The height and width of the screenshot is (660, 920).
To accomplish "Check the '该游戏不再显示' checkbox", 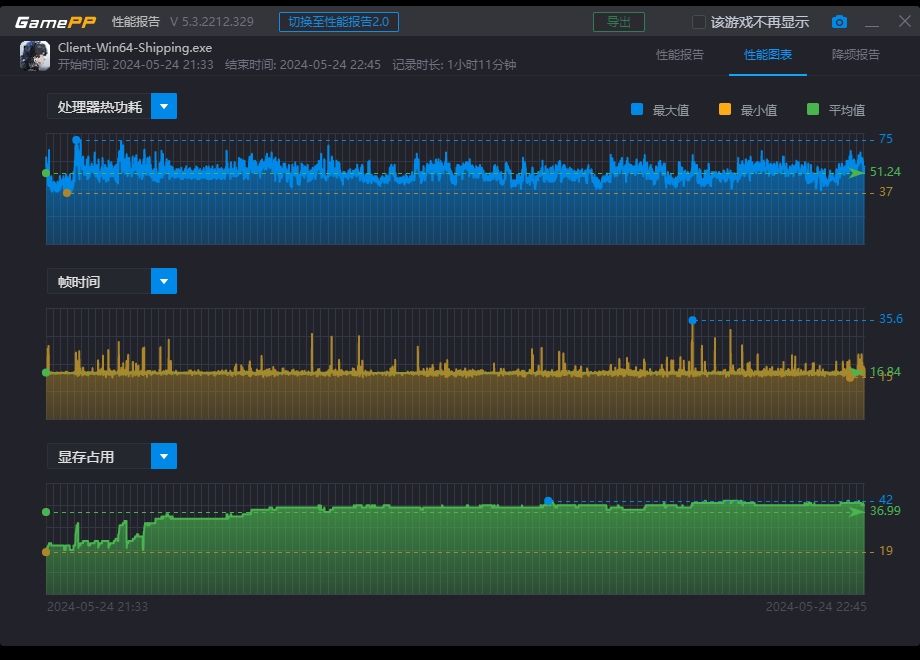I will (699, 22).
